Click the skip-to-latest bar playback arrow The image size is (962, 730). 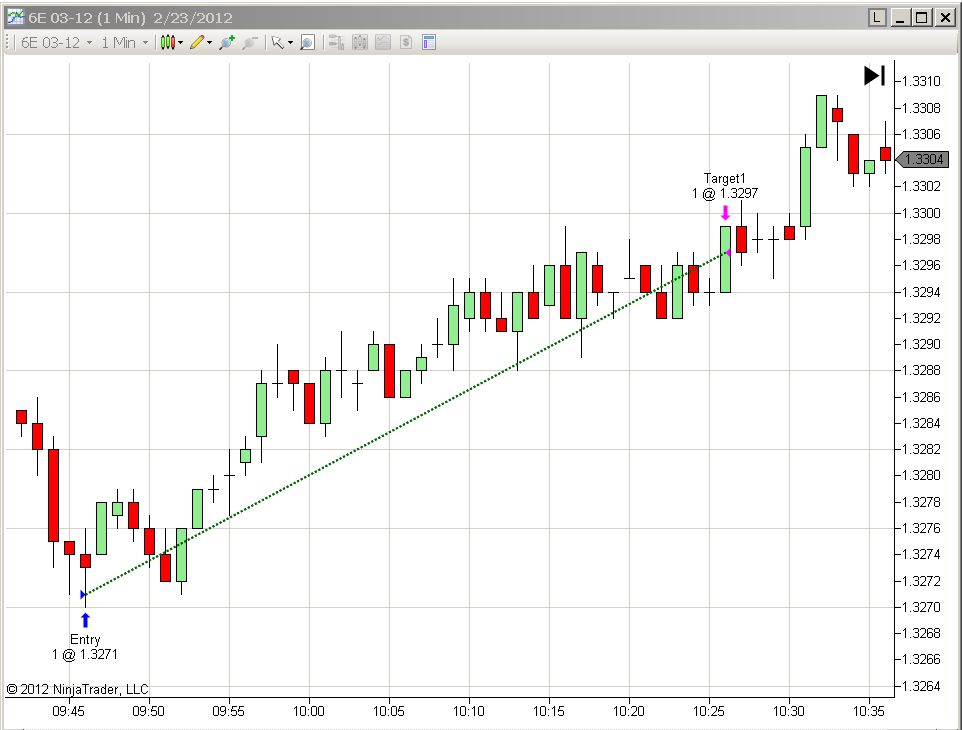874,75
